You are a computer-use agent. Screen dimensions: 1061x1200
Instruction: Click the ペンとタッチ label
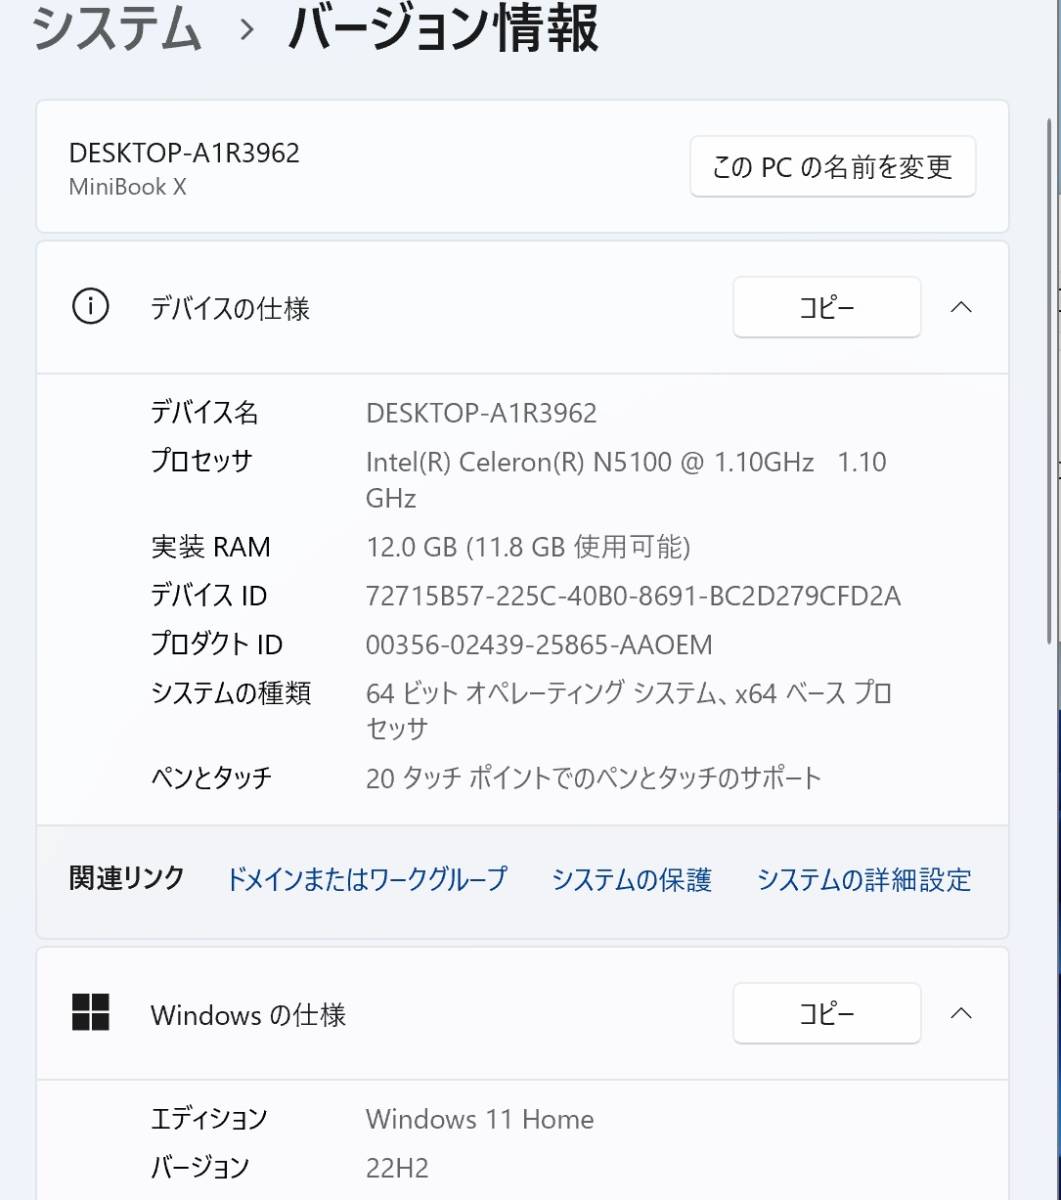211,778
